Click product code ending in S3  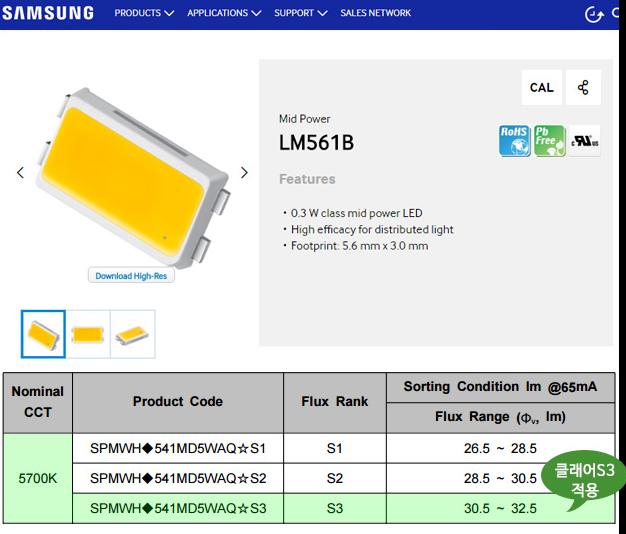point(178,508)
